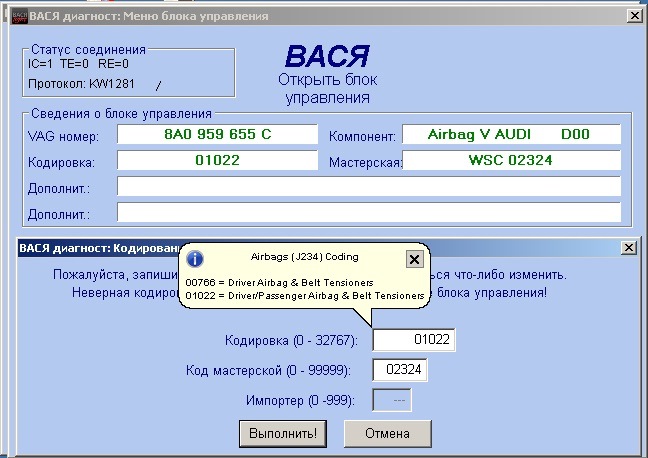648x458 pixels.
Task: Click the Мастерская: label
Action: coord(365,162)
